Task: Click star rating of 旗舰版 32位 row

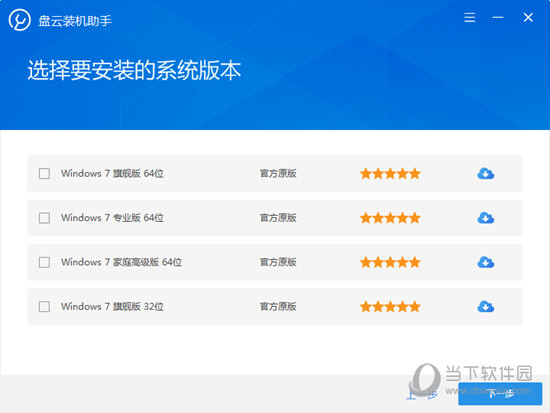Action: [390, 307]
